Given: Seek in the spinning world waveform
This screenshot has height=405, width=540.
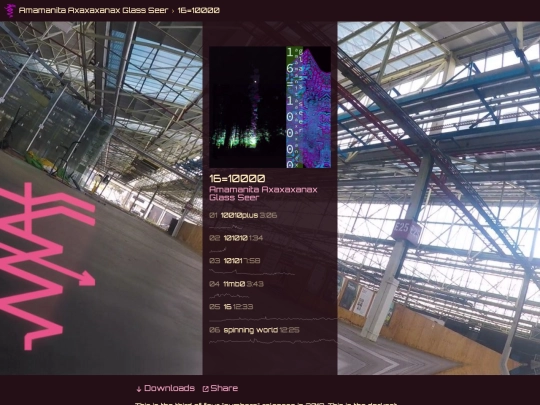Looking at the screenshot, I should (273, 341).
